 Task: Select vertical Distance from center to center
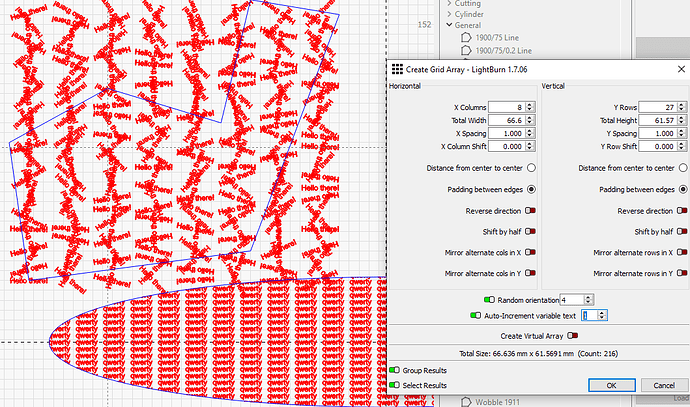coord(683,168)
